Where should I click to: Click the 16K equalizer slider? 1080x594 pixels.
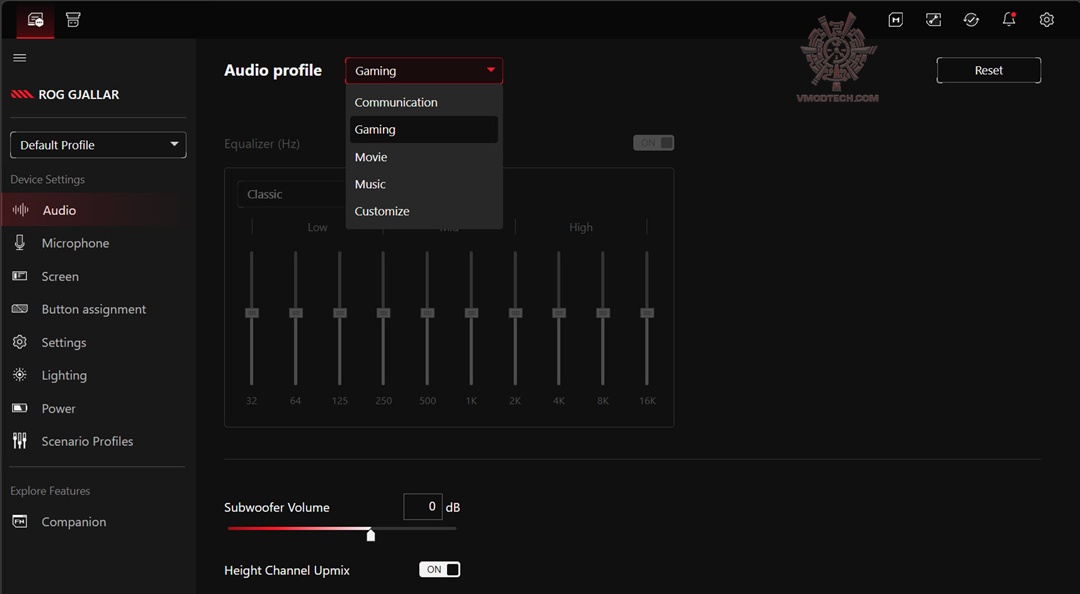pyautogui.click(x=647, y=313)
